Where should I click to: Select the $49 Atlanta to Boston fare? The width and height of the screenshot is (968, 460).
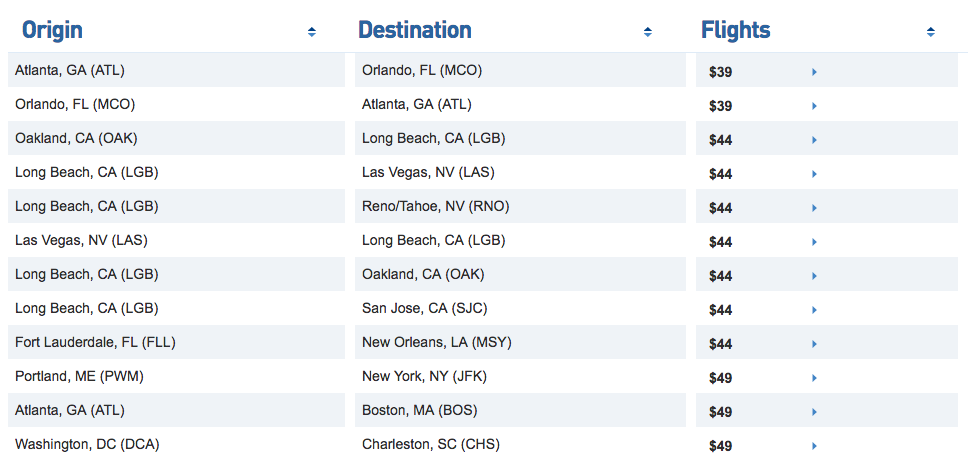(720, 412)
